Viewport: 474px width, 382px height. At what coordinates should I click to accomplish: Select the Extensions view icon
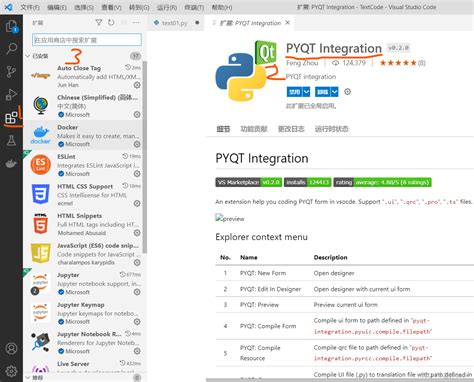coord(11,117)
